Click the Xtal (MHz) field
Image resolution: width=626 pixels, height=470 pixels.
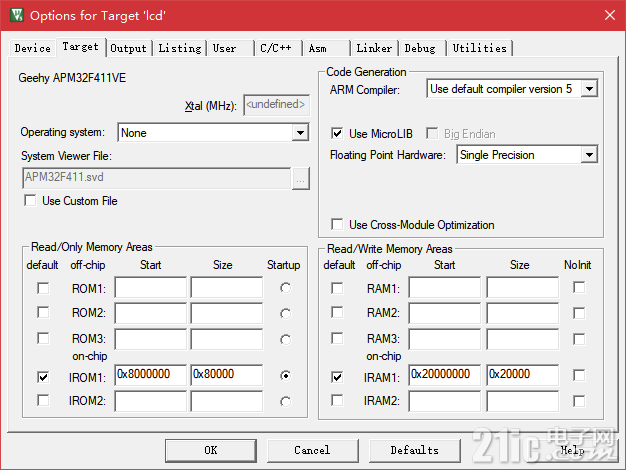[x=276, y=105]
